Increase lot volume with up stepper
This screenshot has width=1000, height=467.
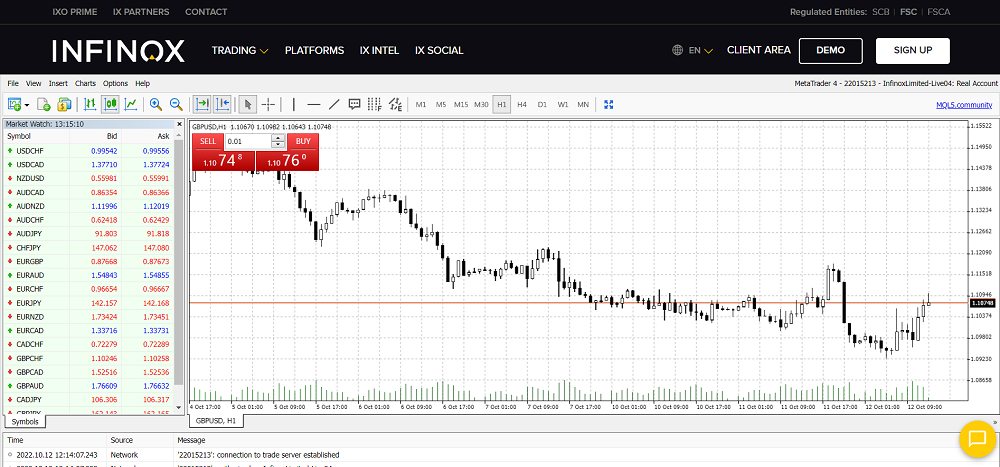(279, 138)
